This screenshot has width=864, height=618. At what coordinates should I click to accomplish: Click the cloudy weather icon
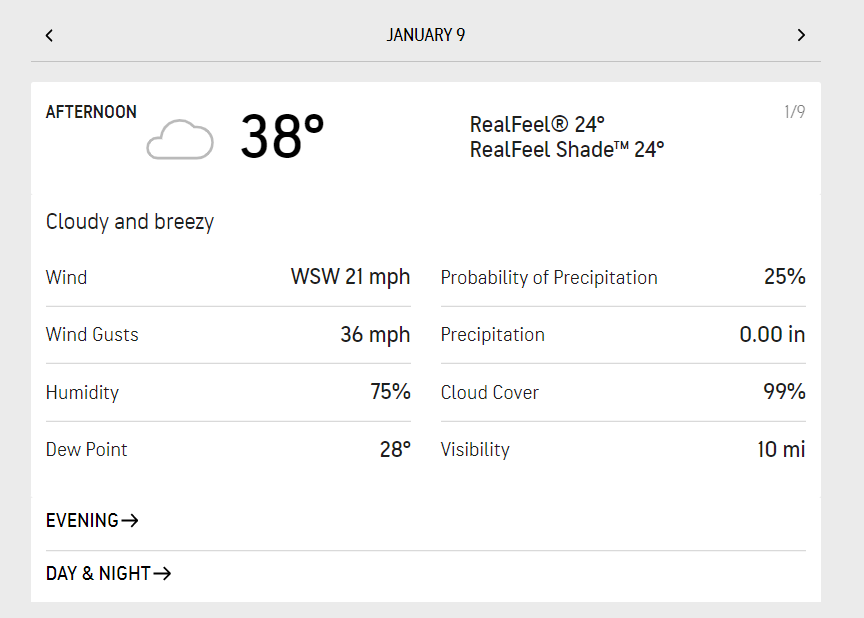180,139
